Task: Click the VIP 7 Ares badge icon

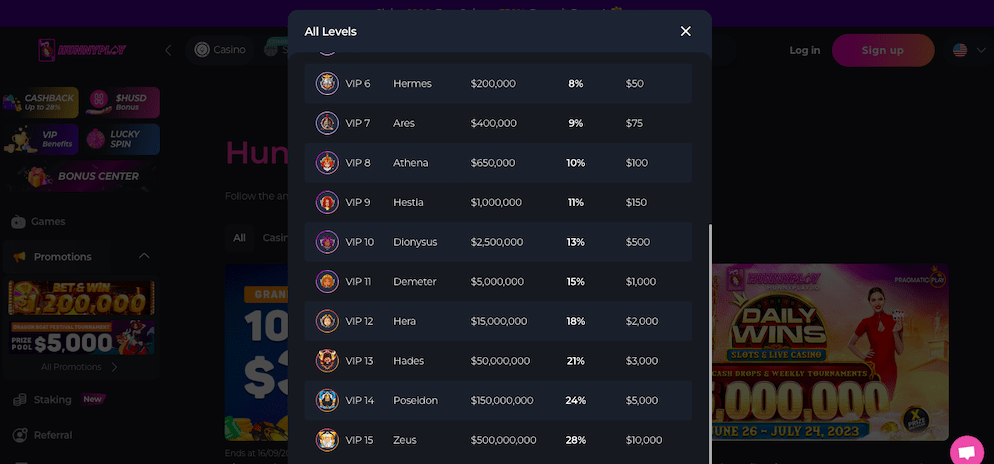Action: (x=327, y=123)
